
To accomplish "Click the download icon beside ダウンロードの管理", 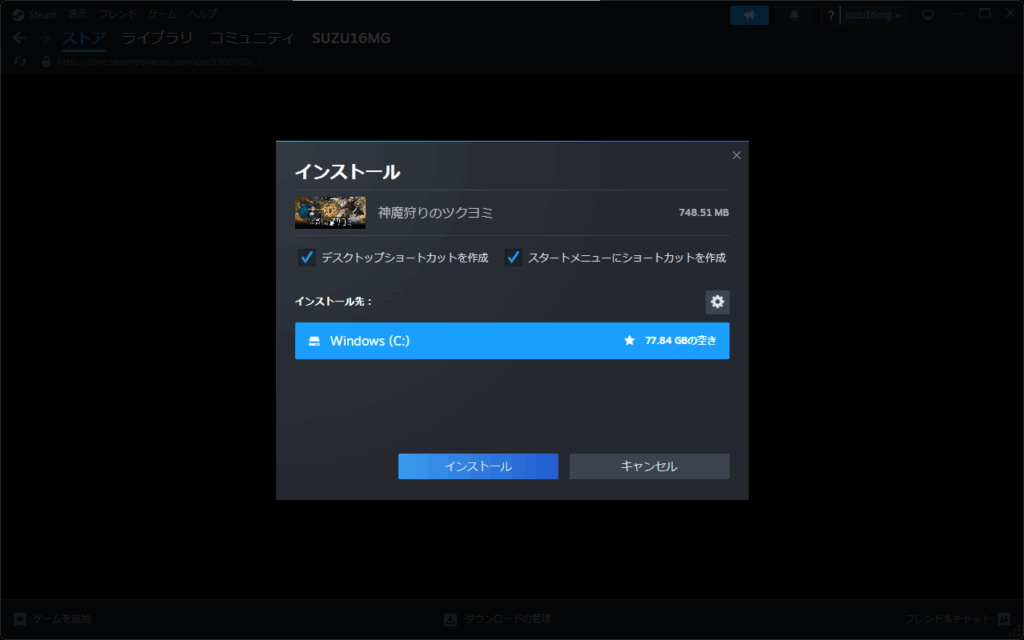I will coord(450,619).
